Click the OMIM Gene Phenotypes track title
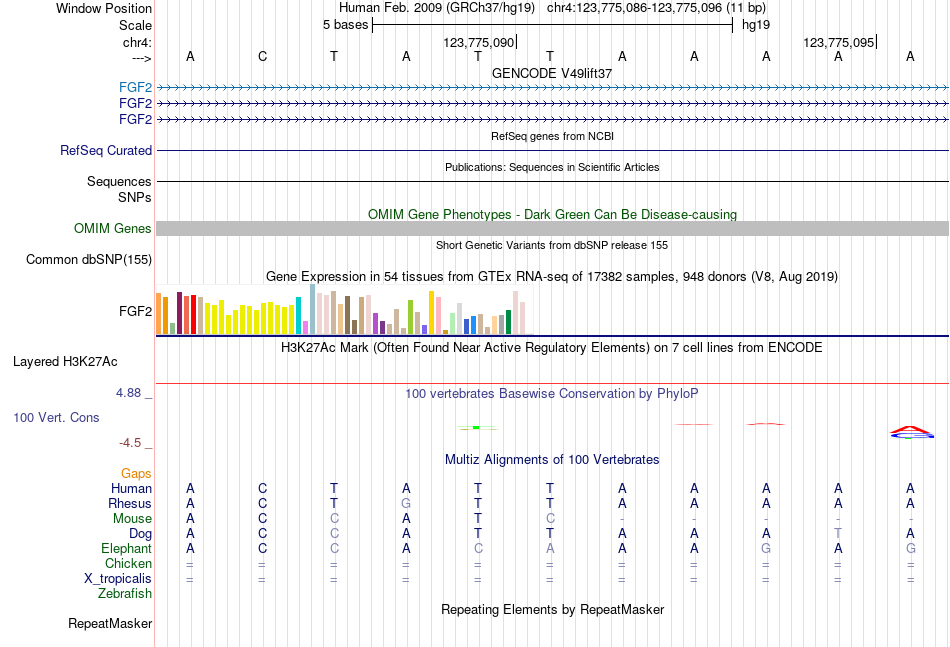 553,214
